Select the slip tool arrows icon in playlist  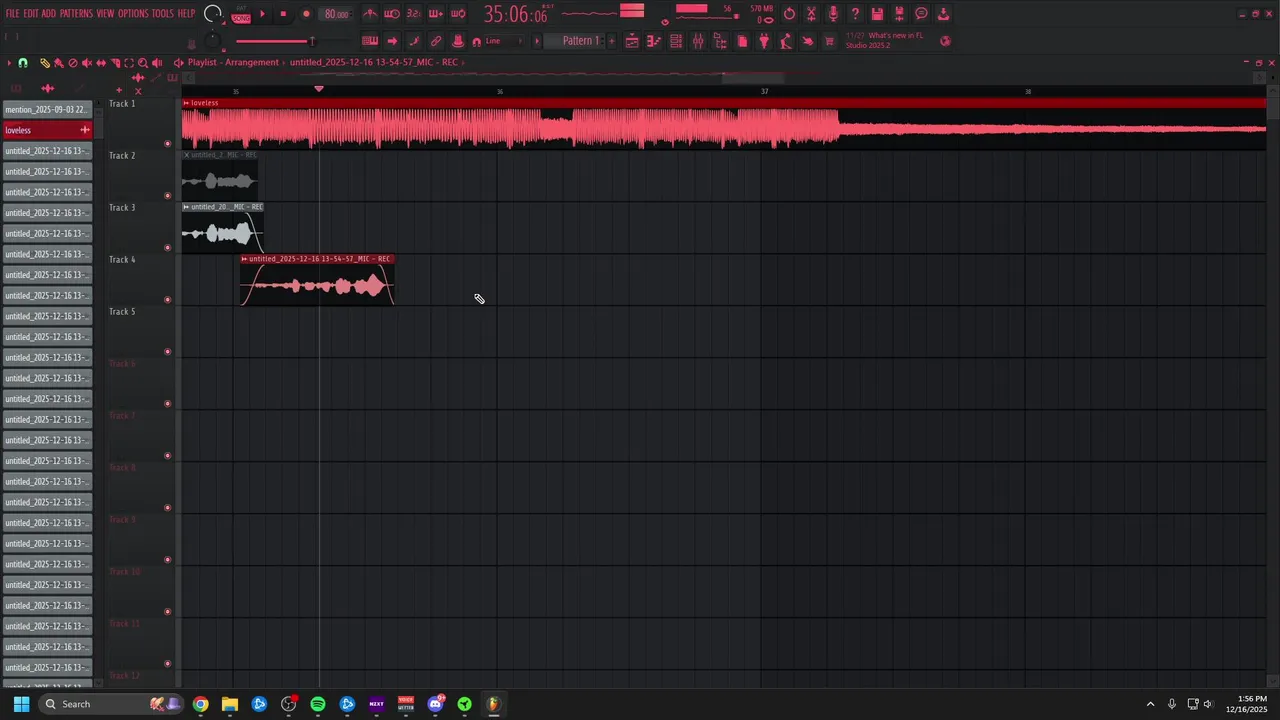pos(101,63)
